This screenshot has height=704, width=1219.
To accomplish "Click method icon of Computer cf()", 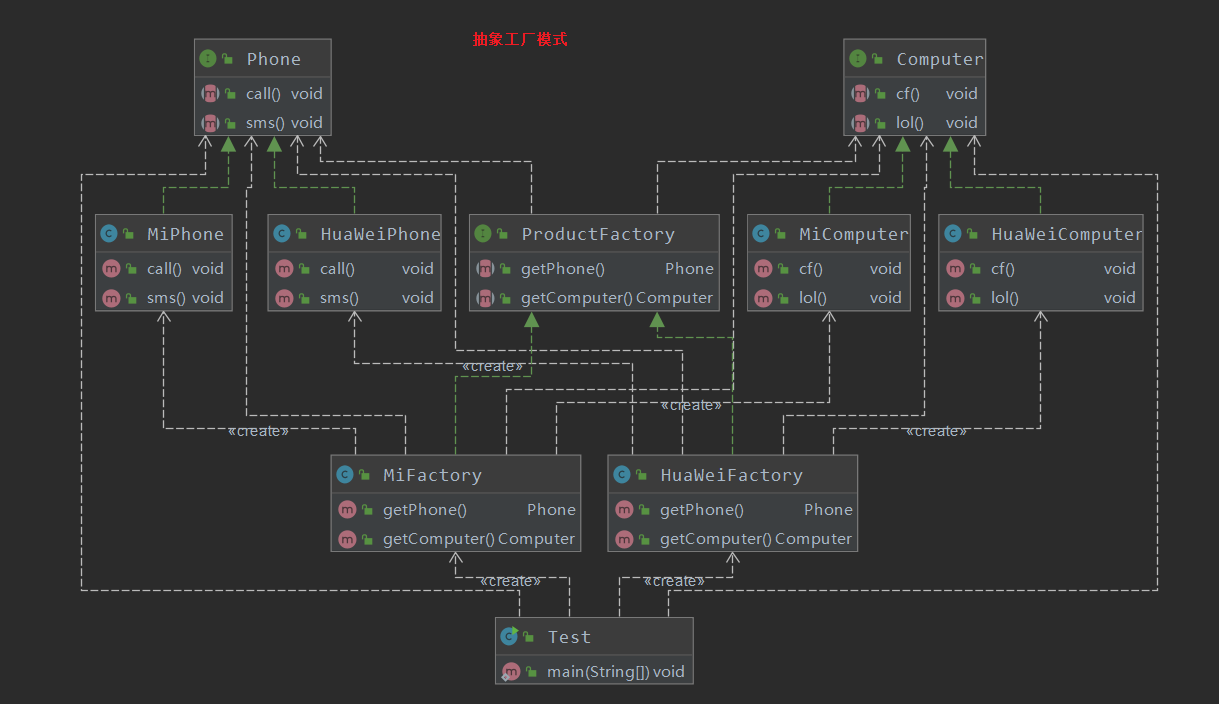I will (x=860, y=93).
